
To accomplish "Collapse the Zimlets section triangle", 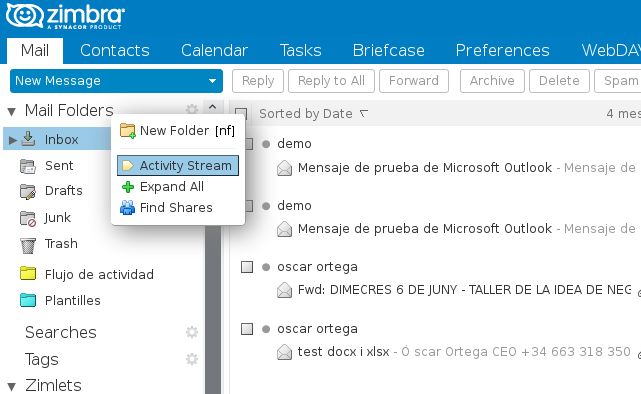I will (x=11, y=386).
